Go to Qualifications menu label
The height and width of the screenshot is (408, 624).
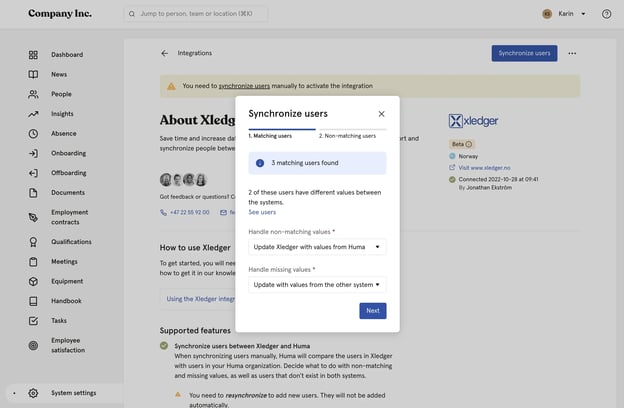tap(71, 242)
